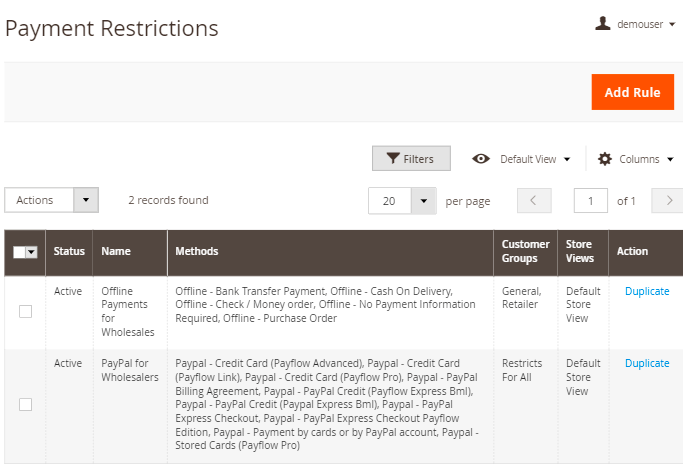Duplicate the PayPal for Wholesalers rule

click(646, 364)
